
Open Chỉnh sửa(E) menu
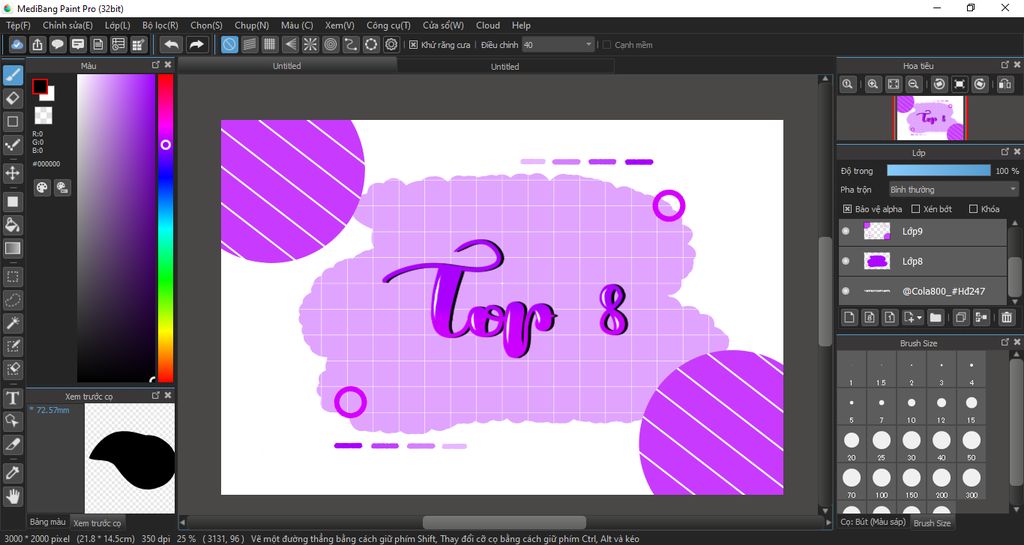tap(68, 25)
